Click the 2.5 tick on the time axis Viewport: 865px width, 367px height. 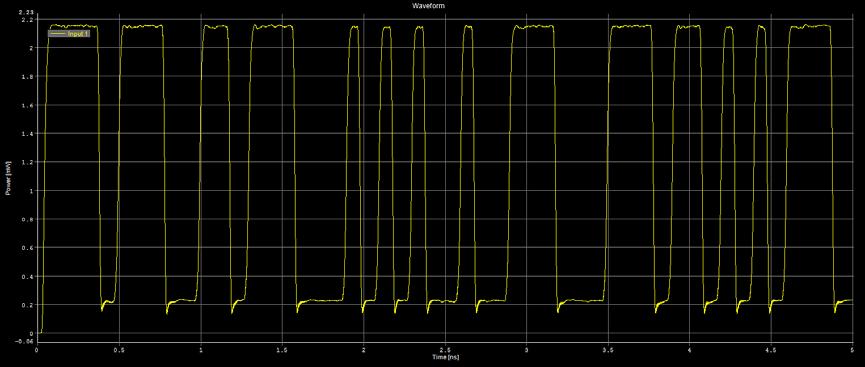445,350
